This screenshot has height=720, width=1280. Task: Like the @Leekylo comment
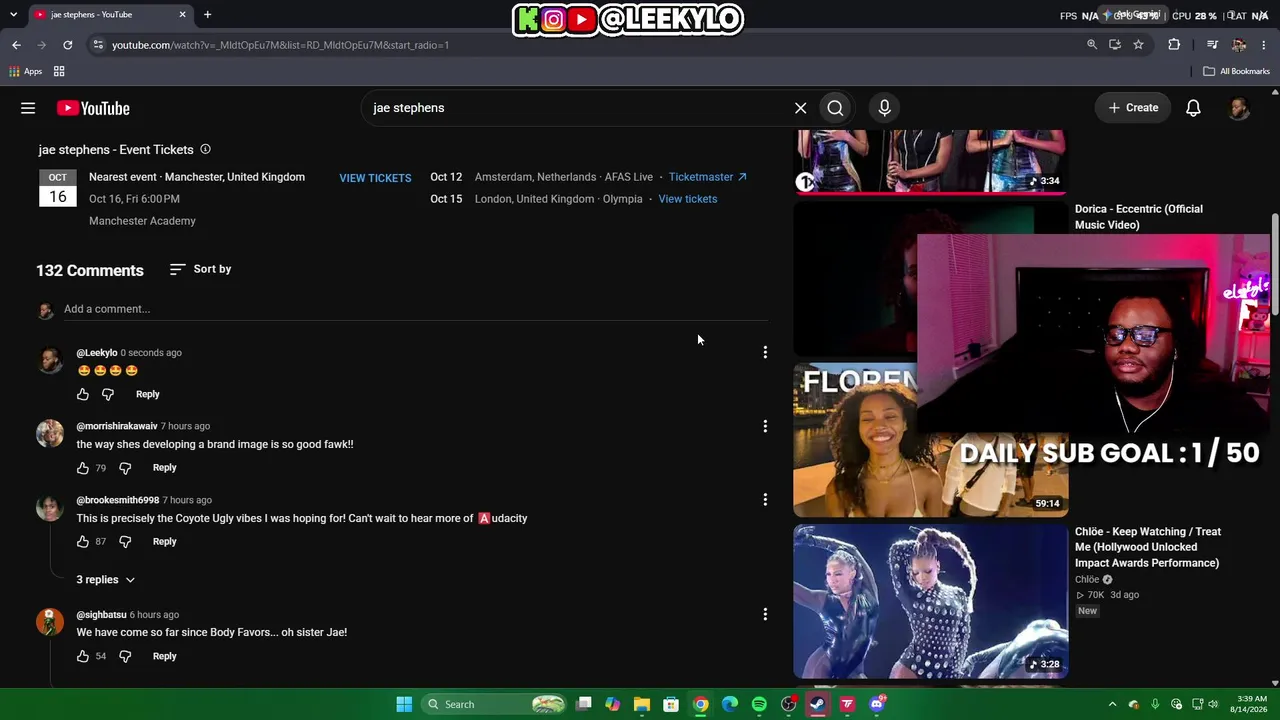pos(83,394)
